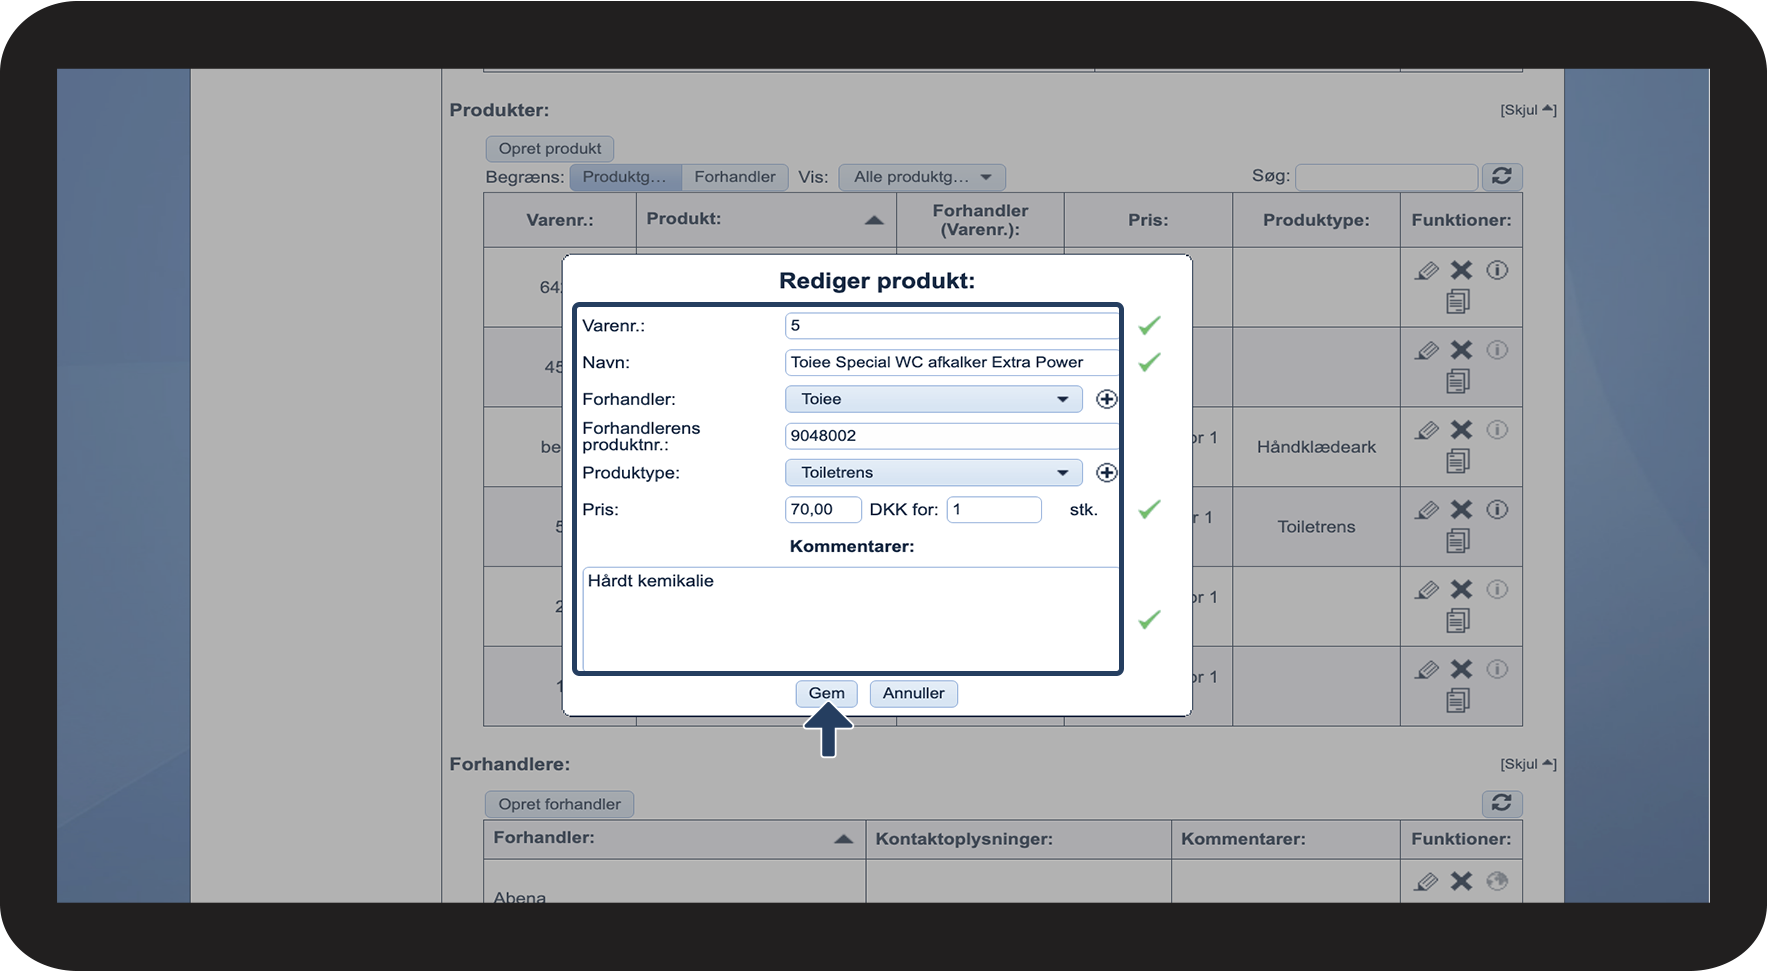This screenshot has width=1767, height=971.
Task: Edit the quantity field after DKK for
Action: pyautogui.click(x=994, y=509)
